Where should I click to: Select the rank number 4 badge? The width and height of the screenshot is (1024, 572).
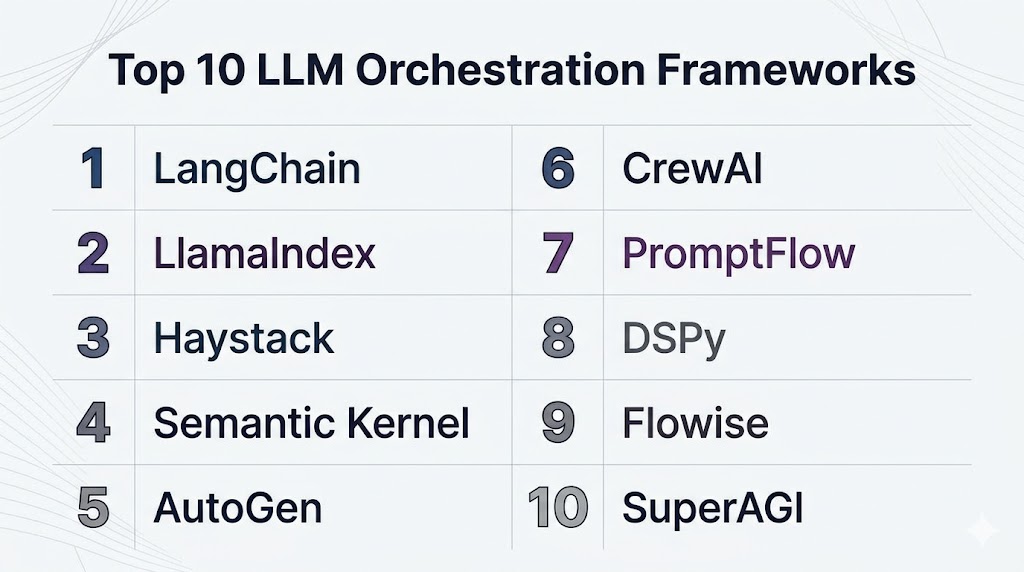(x=93, y=424)
